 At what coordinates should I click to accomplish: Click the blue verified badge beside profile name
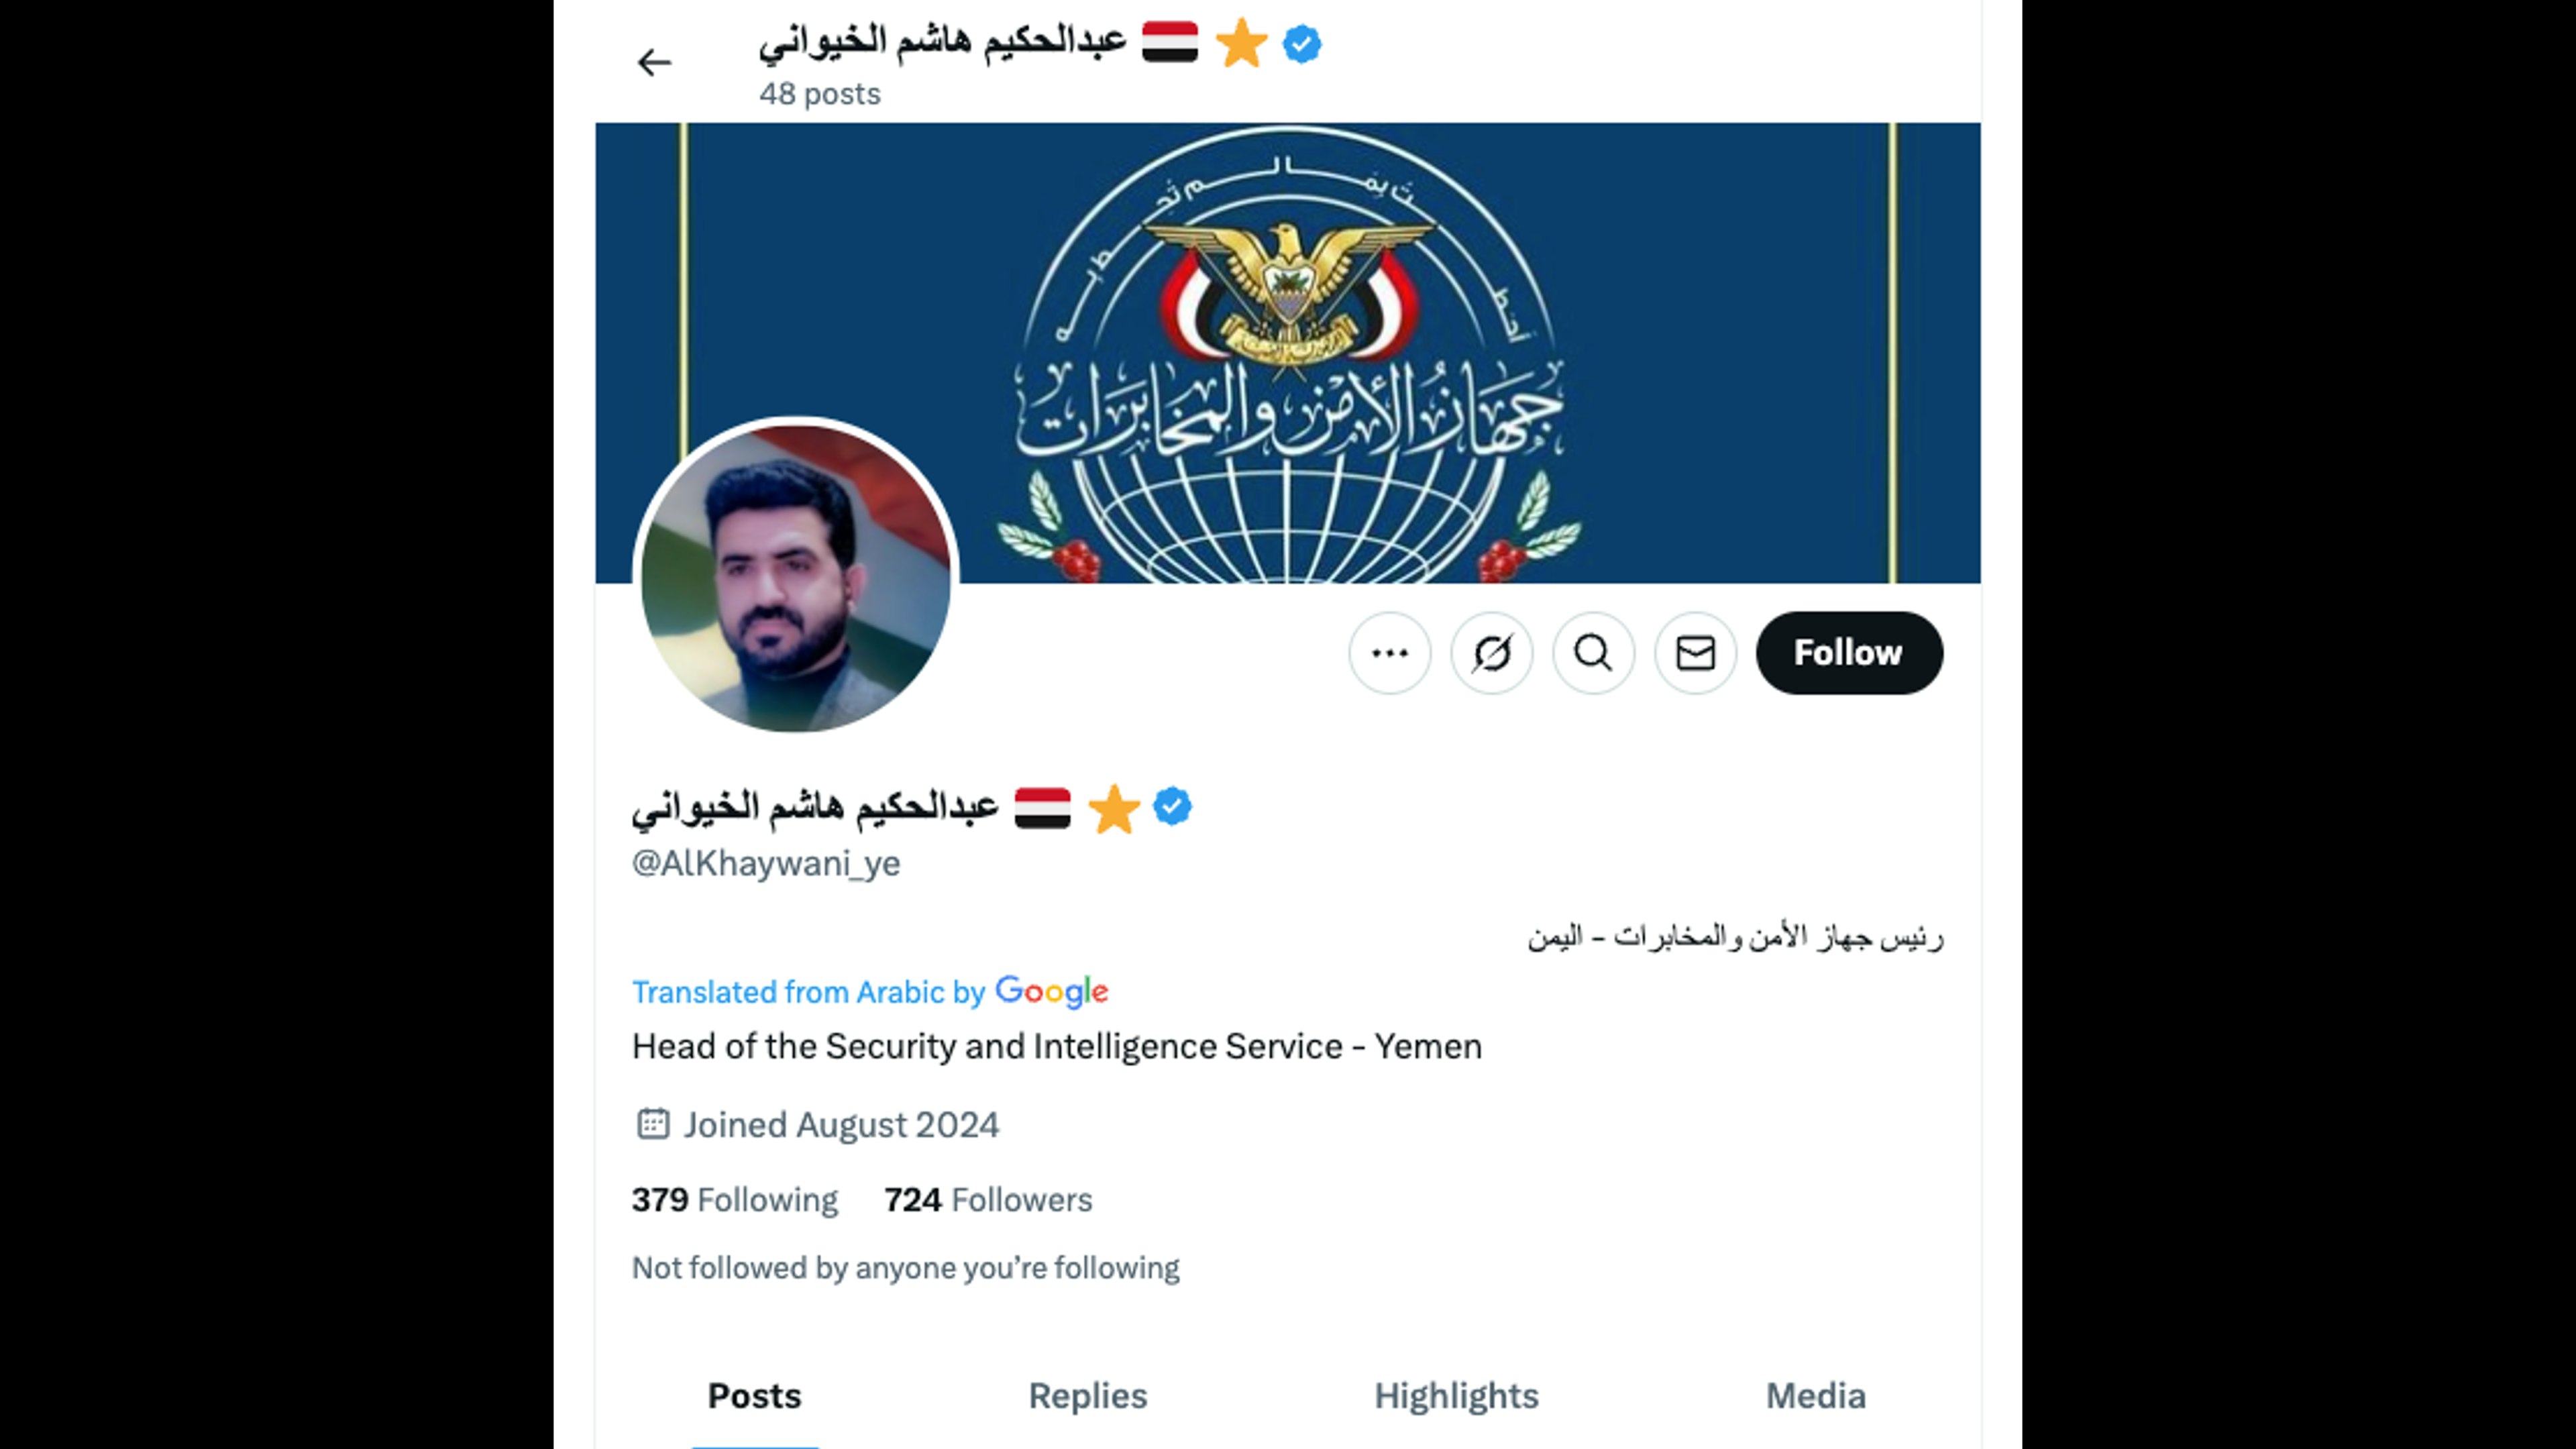(x=1172, y=806)
